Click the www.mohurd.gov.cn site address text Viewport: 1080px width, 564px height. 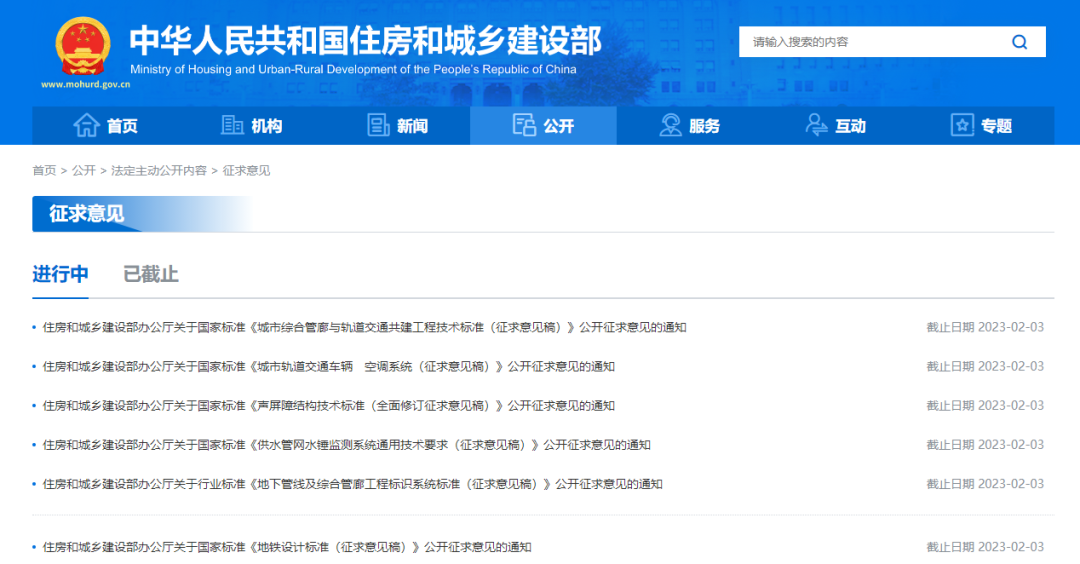coord(85,85)
